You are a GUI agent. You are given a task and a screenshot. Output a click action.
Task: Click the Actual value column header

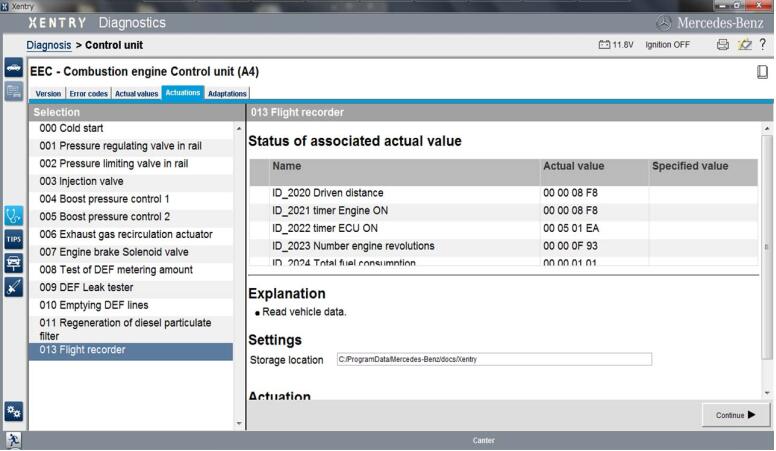coord(595,172)
